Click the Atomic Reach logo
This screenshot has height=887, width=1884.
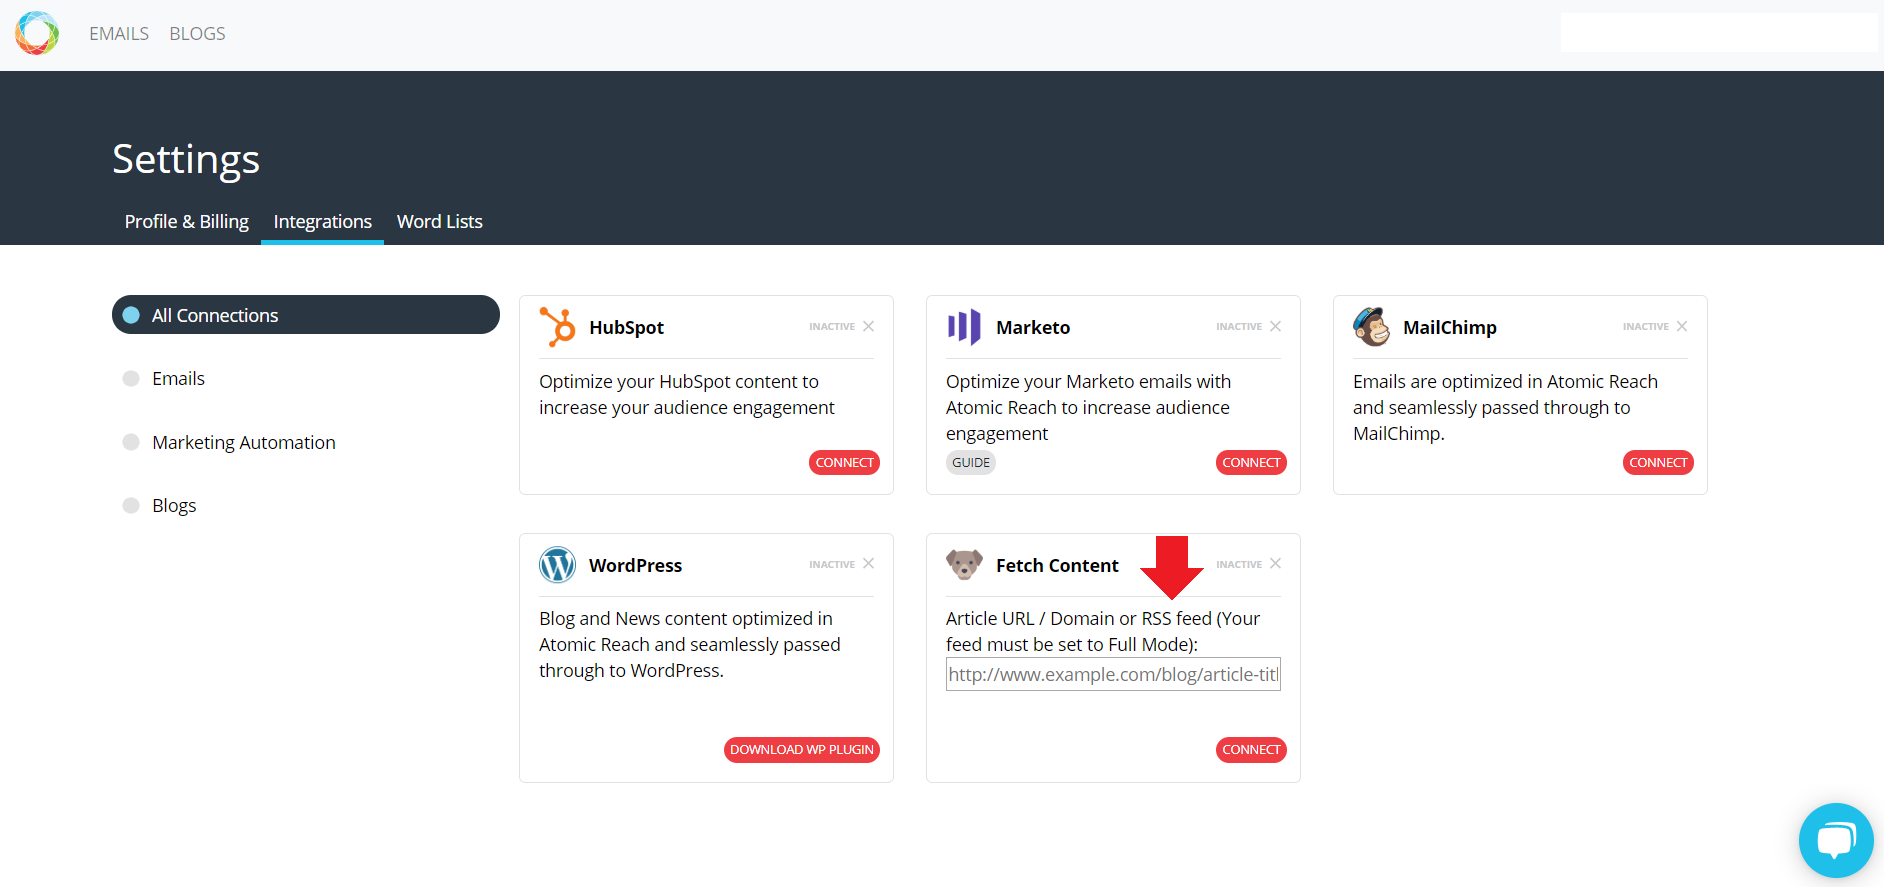(x=37, y=33)
